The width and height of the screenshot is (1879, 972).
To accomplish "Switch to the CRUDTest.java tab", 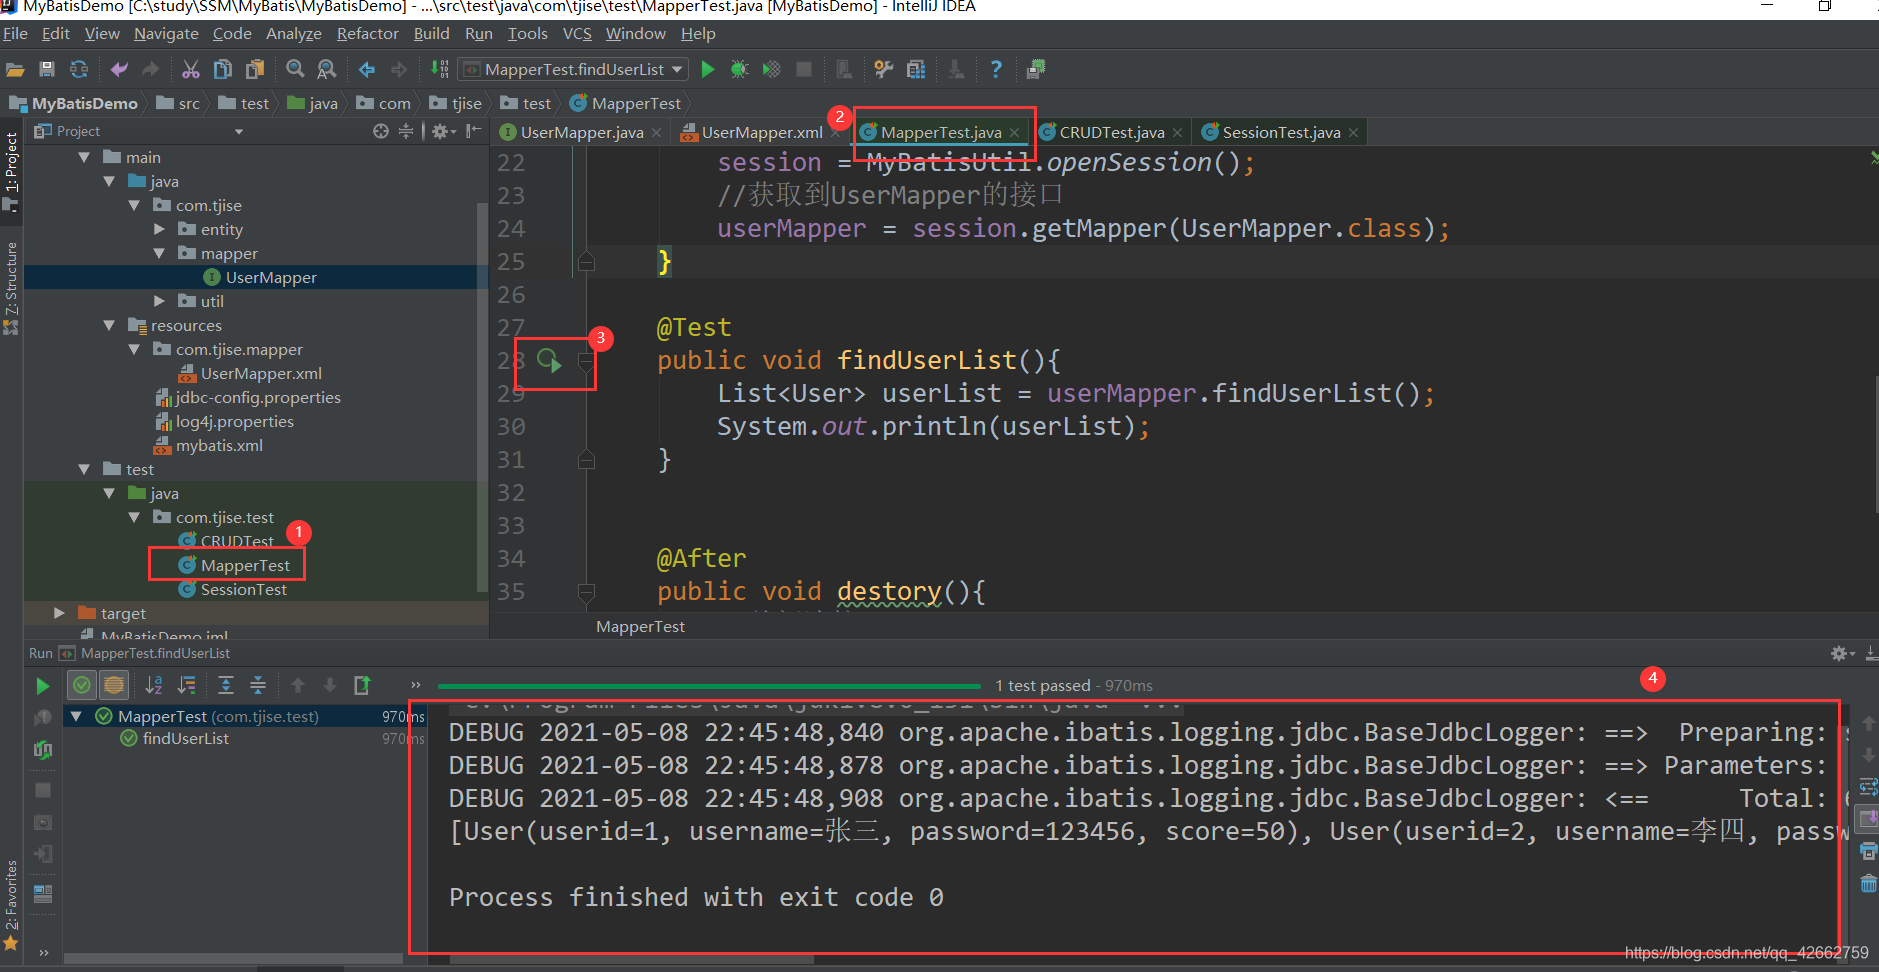I will coord(1111,132).
